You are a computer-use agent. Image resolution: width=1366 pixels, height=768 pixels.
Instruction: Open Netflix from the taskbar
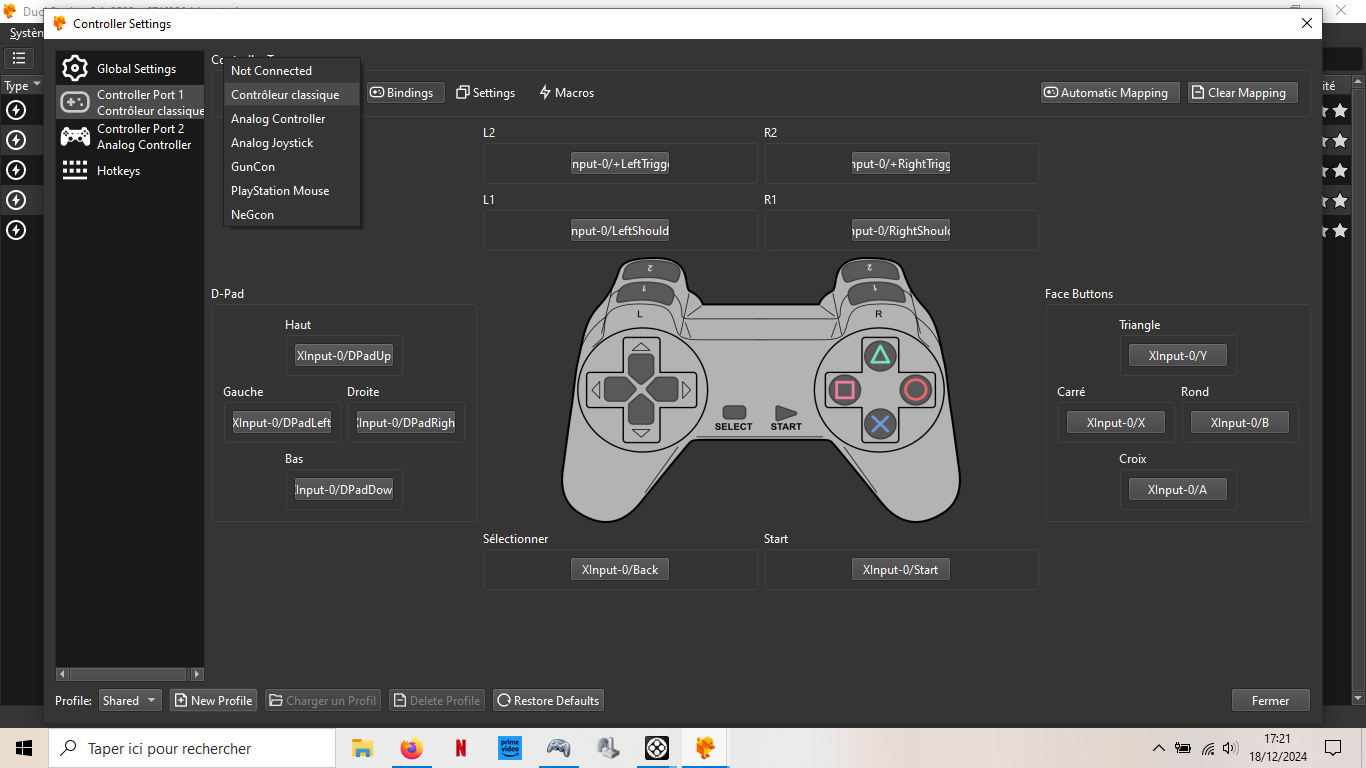coord(460,748)
